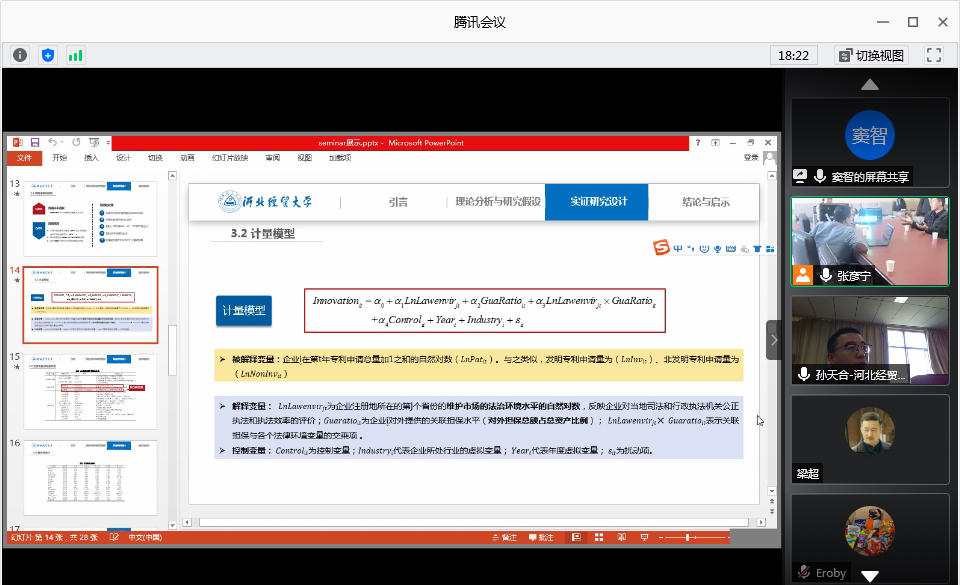Open the meeting info icon
960x585 pixels.
point(20,55)
